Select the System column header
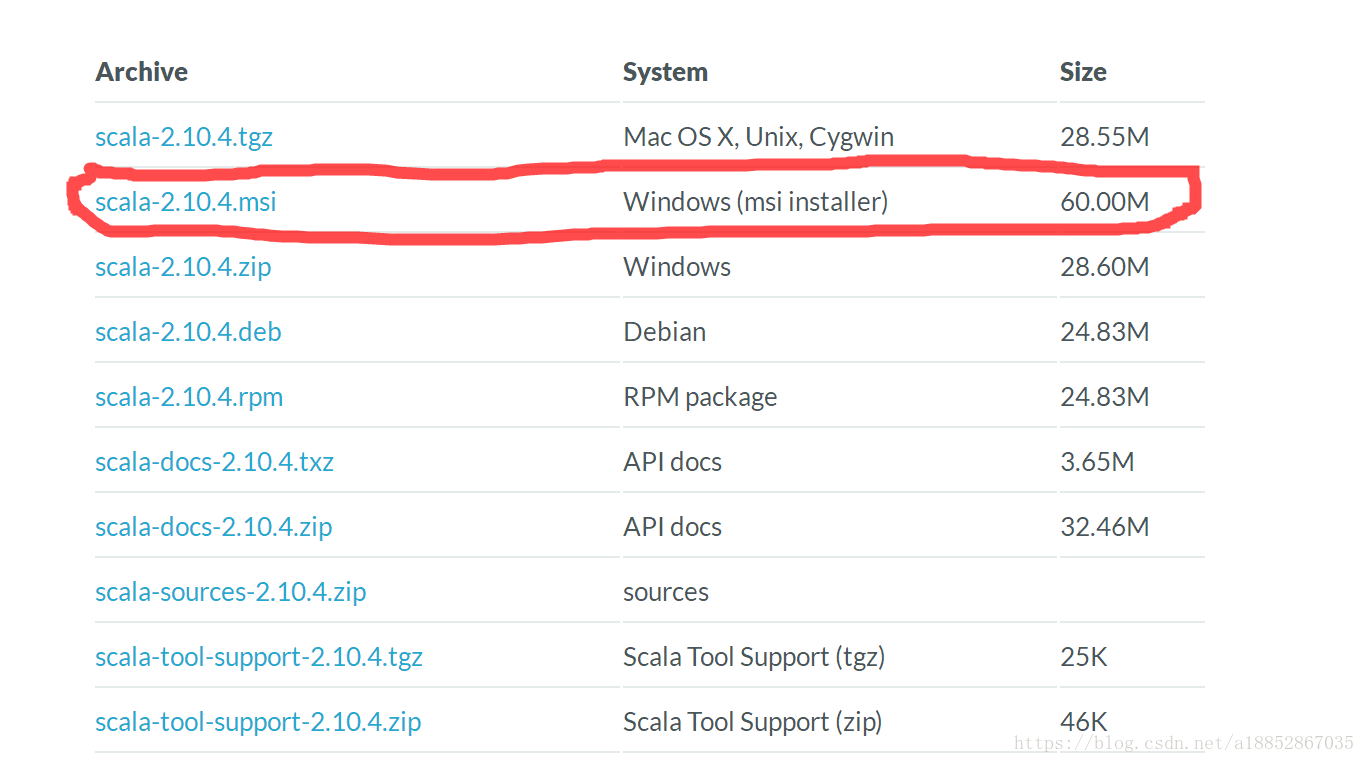The width and height of the screenshot is (1365, 763). pyautogui.click(x=665, y=72)
